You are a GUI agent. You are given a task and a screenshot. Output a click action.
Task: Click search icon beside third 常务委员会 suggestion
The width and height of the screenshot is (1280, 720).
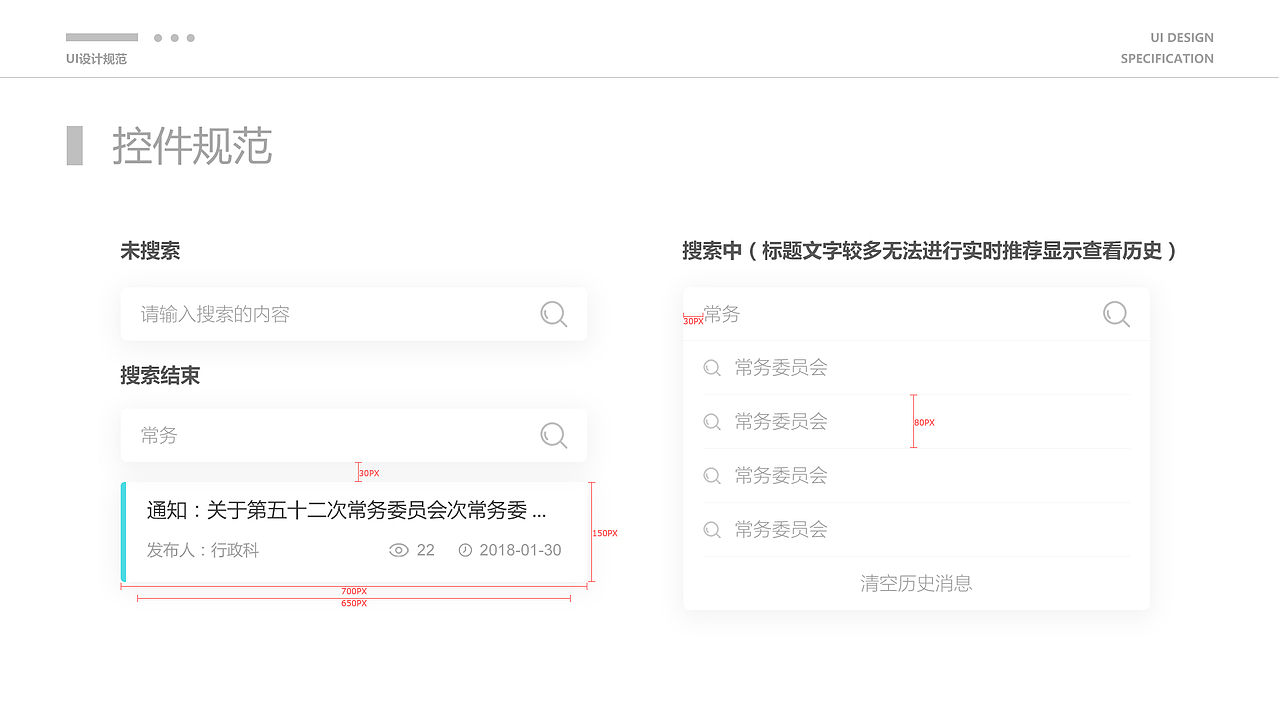712,476
